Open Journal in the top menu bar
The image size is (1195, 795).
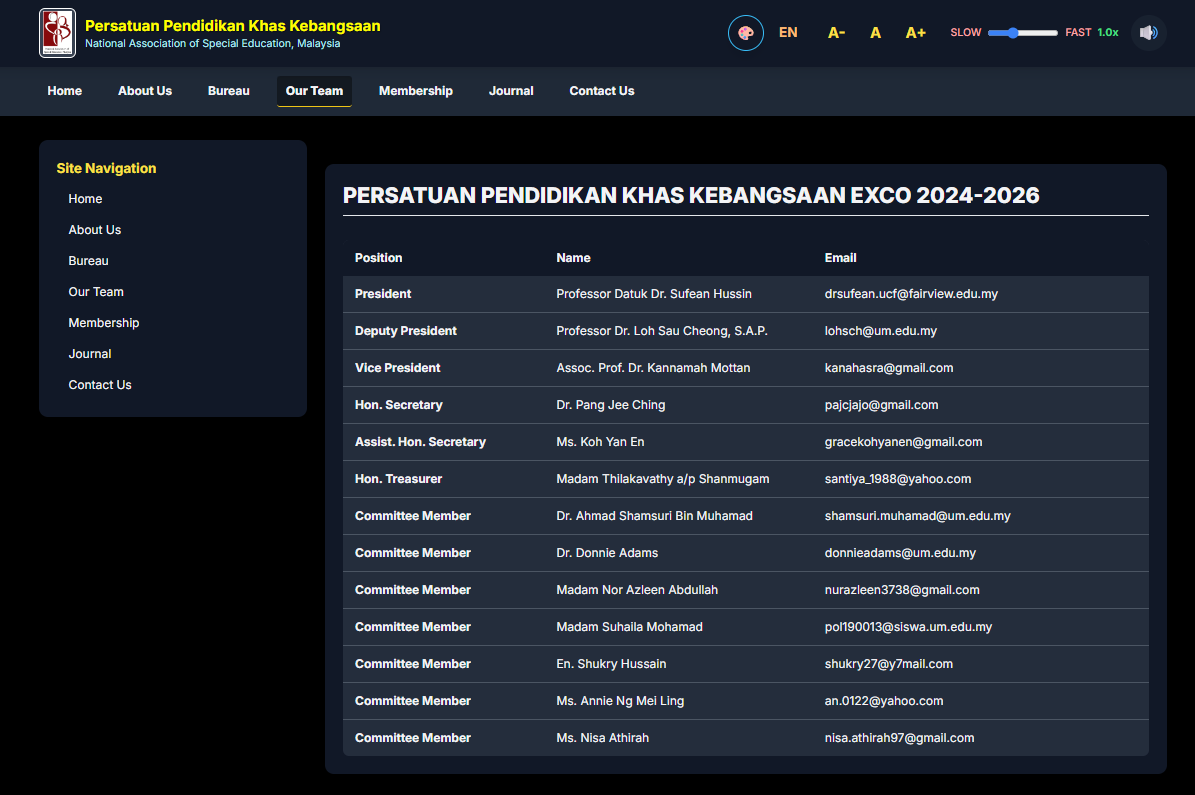tap(511, 91)
